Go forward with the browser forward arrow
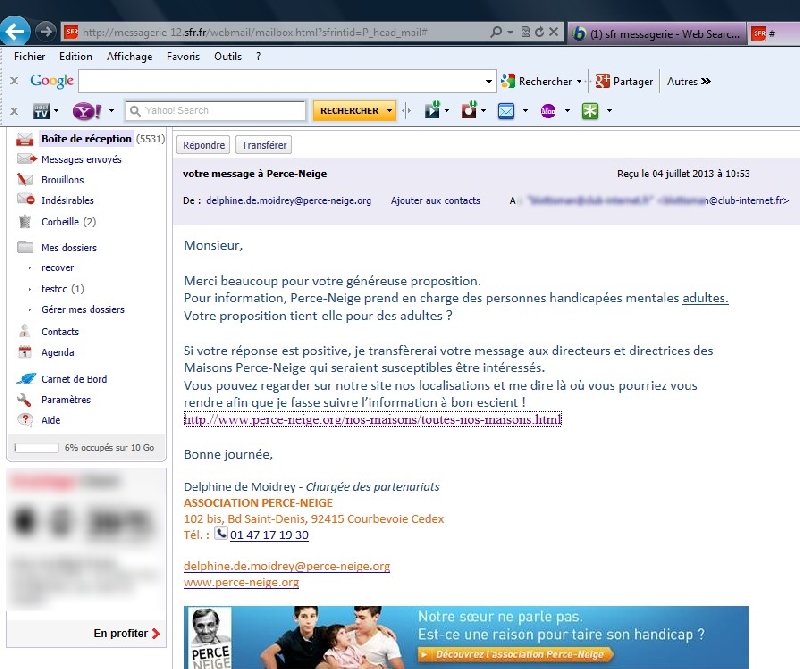The image size is (800, 669). point(46,32)
